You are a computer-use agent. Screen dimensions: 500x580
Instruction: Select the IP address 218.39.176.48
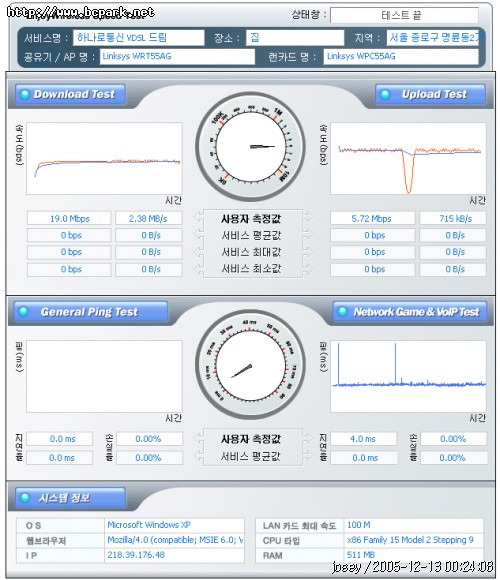coord(136,555)
